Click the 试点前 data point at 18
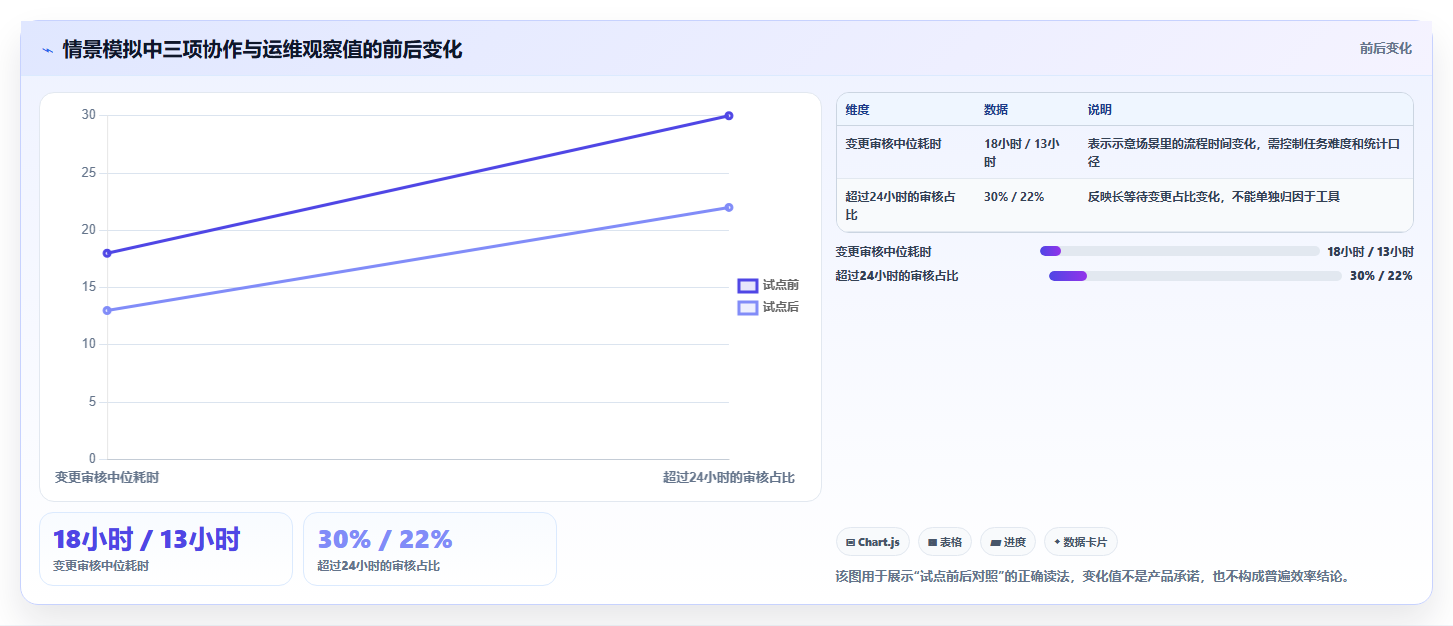The image size is (1453, 626). point(107,253)
